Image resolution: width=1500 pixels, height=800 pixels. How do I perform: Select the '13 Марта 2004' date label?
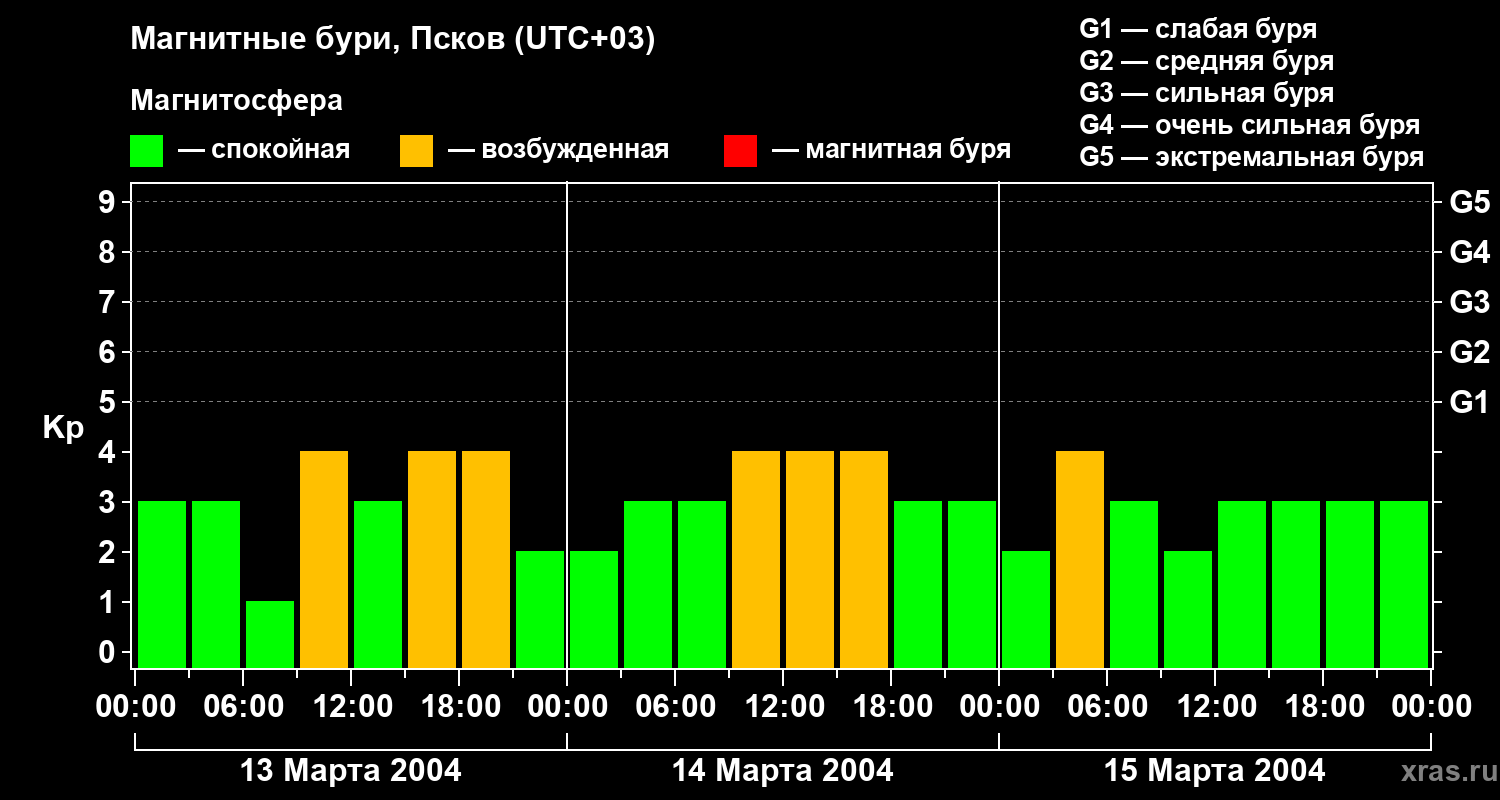(351, 771)
